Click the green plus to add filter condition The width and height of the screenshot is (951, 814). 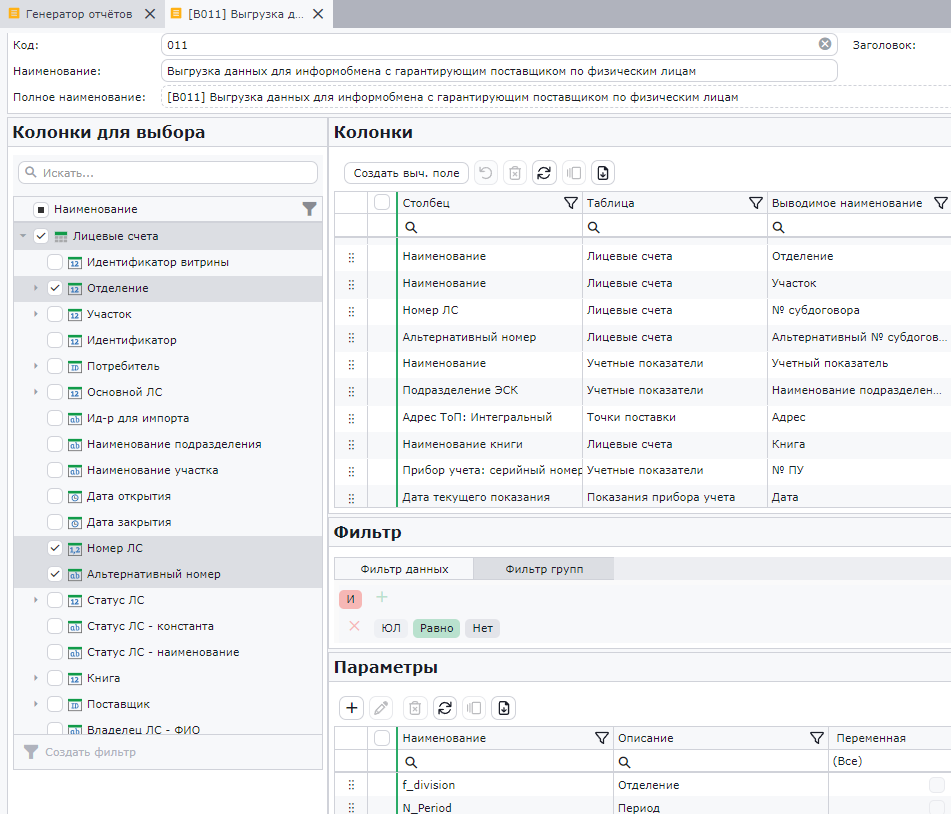[x=381, y=597]
